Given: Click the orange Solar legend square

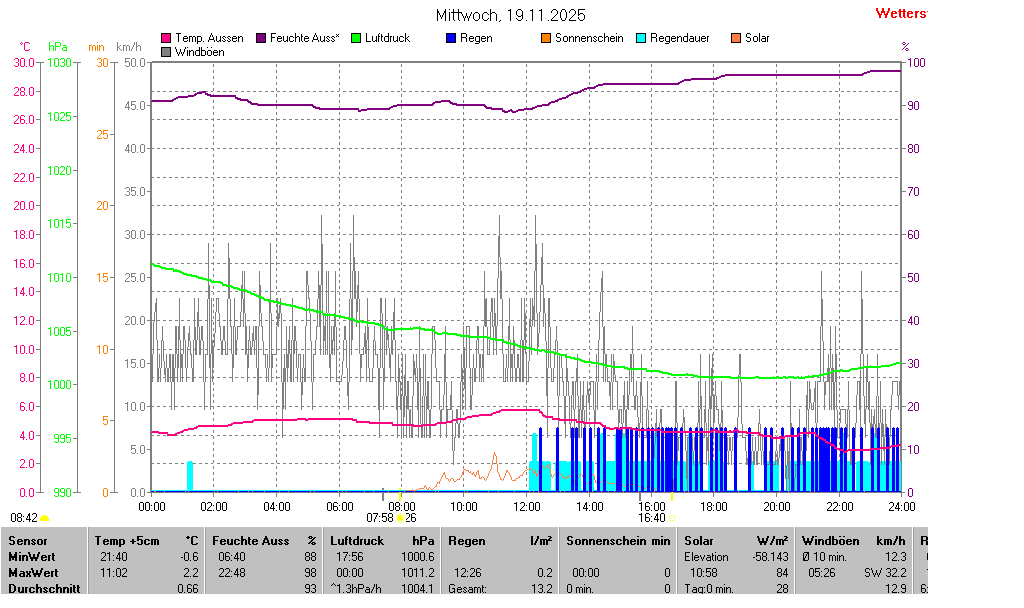Looking at the screenshot, I should coord(736,38).
